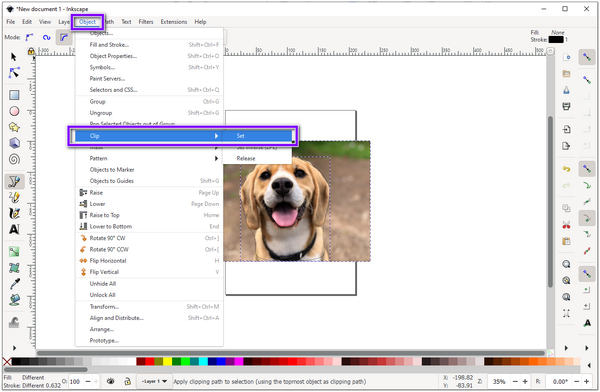Click the opacity value field
Viewport: 600px width, 392px height.
click(76, 381)
